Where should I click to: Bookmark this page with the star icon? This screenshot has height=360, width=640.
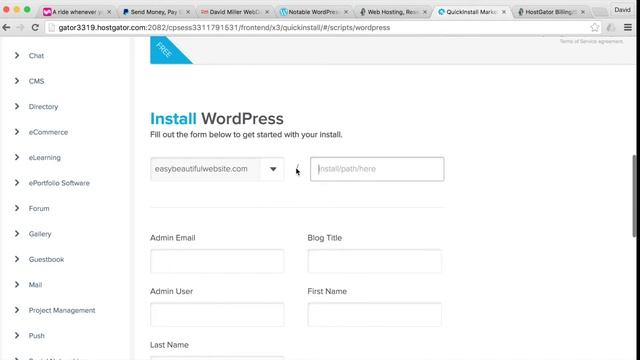595,27
